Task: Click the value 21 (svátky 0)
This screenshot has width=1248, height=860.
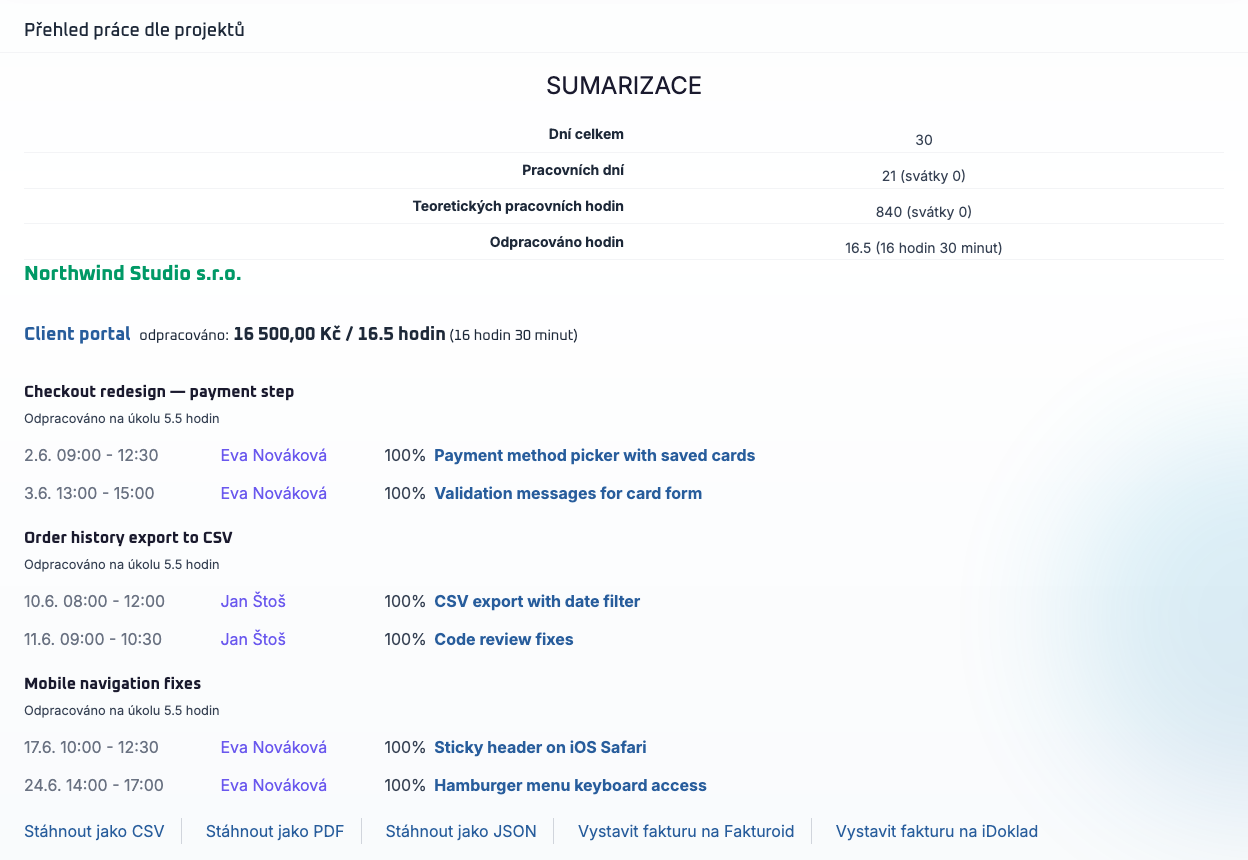Action: tap(924, 177)
